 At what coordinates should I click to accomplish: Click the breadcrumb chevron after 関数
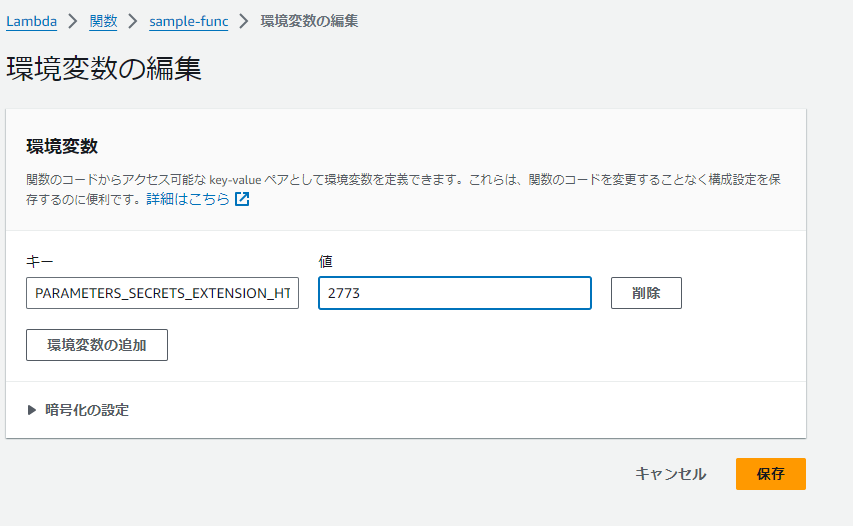click(x=133, y=21)
